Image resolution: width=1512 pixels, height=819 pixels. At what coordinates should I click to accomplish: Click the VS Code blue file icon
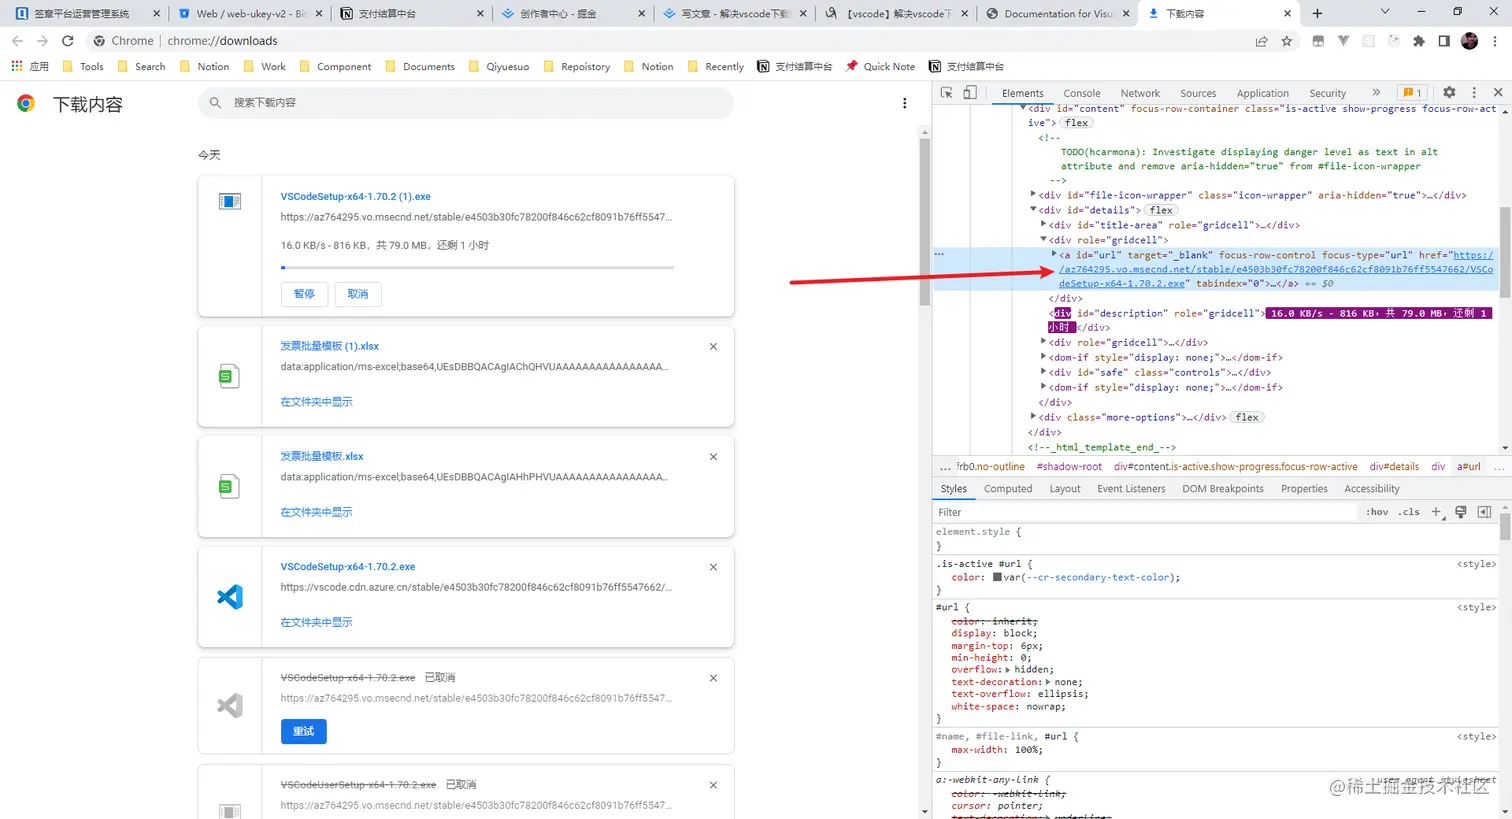[230, 597]
